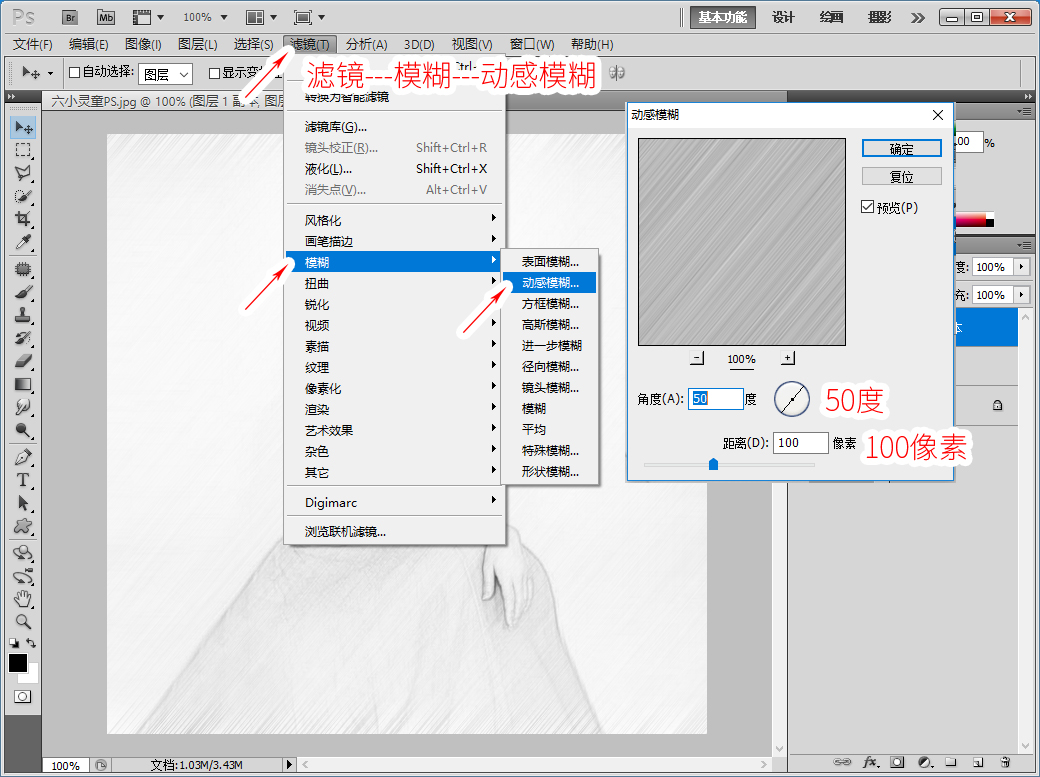This screenshot has width=1040, height=777.
Task: Open the Screen Mode dropdown
Action: (309, 17)
